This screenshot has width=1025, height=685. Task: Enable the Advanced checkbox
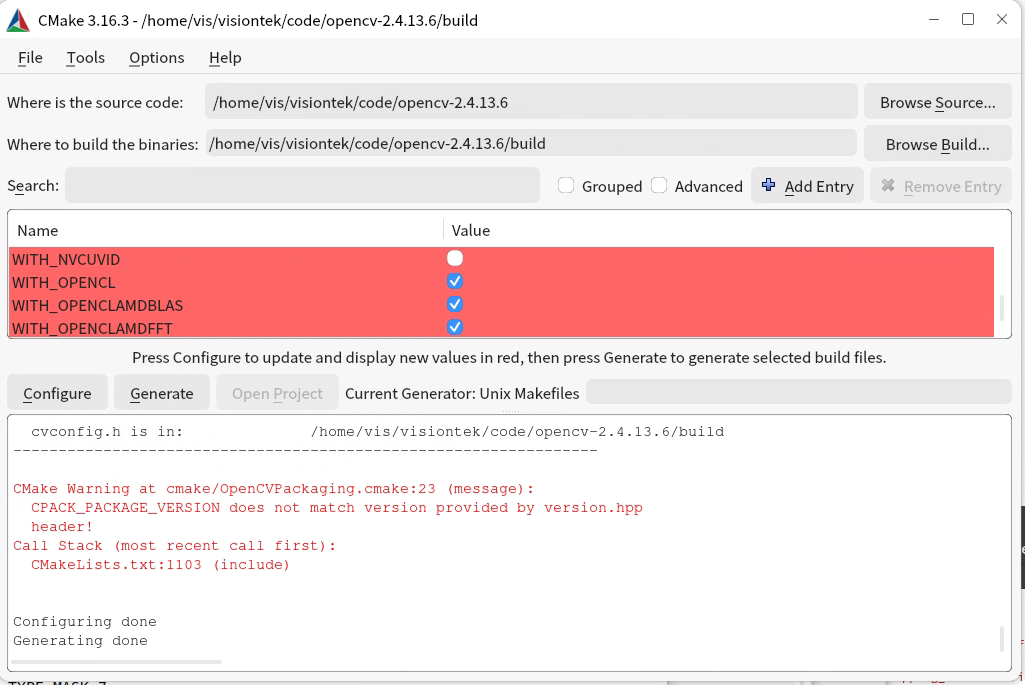click(x=659, y=186)
